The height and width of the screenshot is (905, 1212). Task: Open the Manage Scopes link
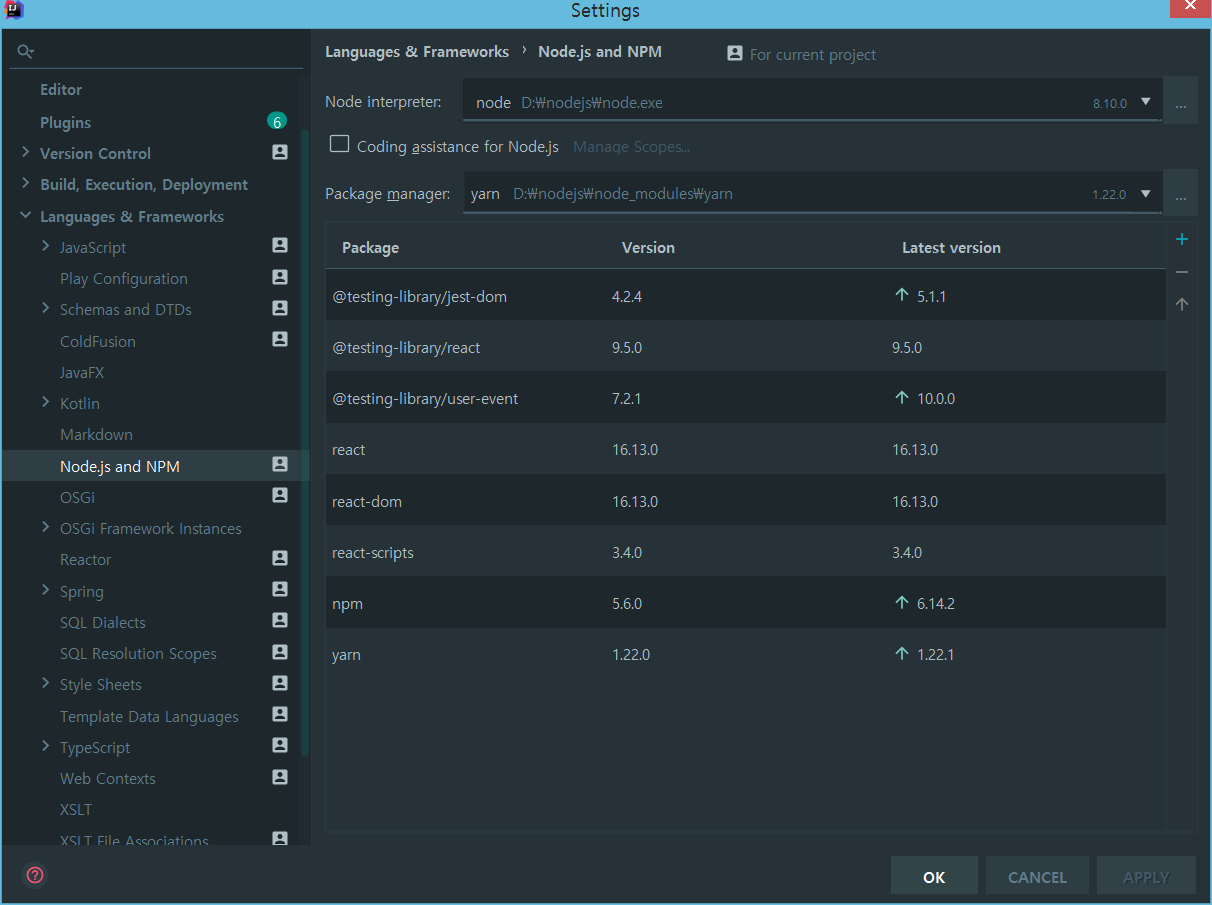pyautogui.click(x=631, y=147)
